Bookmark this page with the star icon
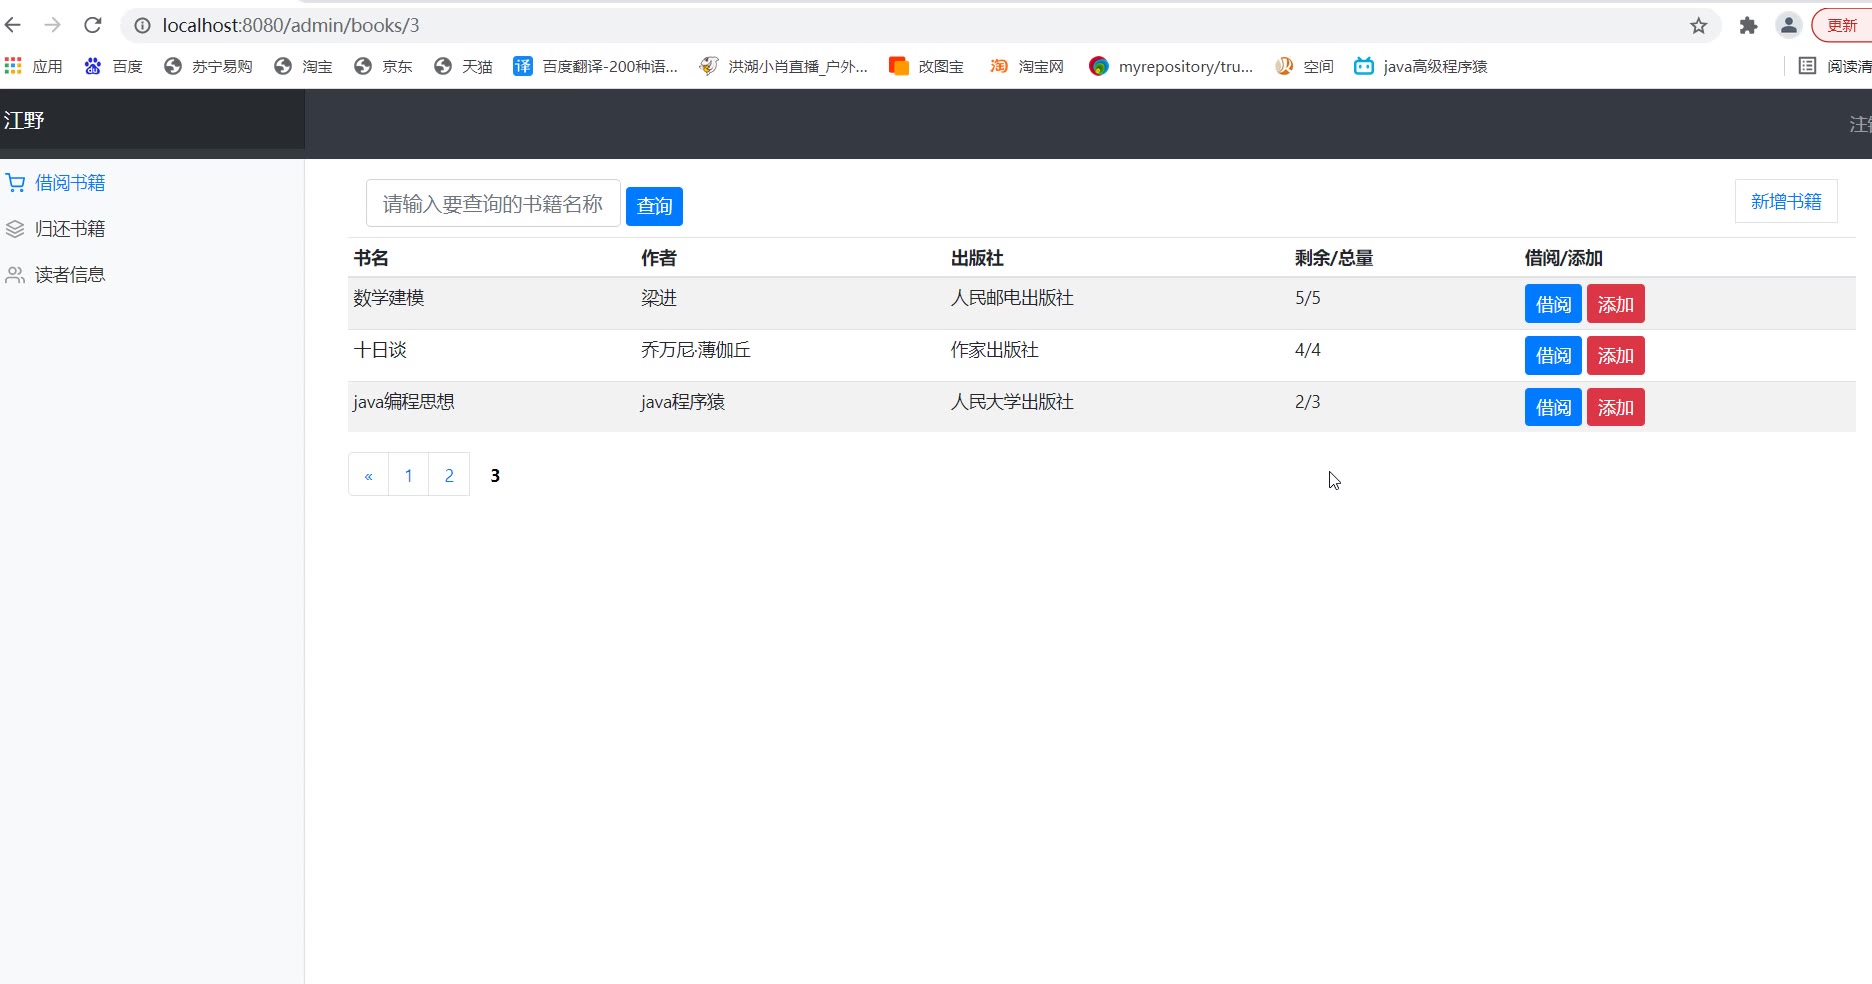This screenshot has height=984, width=1872. click(x=1698, y=26)
